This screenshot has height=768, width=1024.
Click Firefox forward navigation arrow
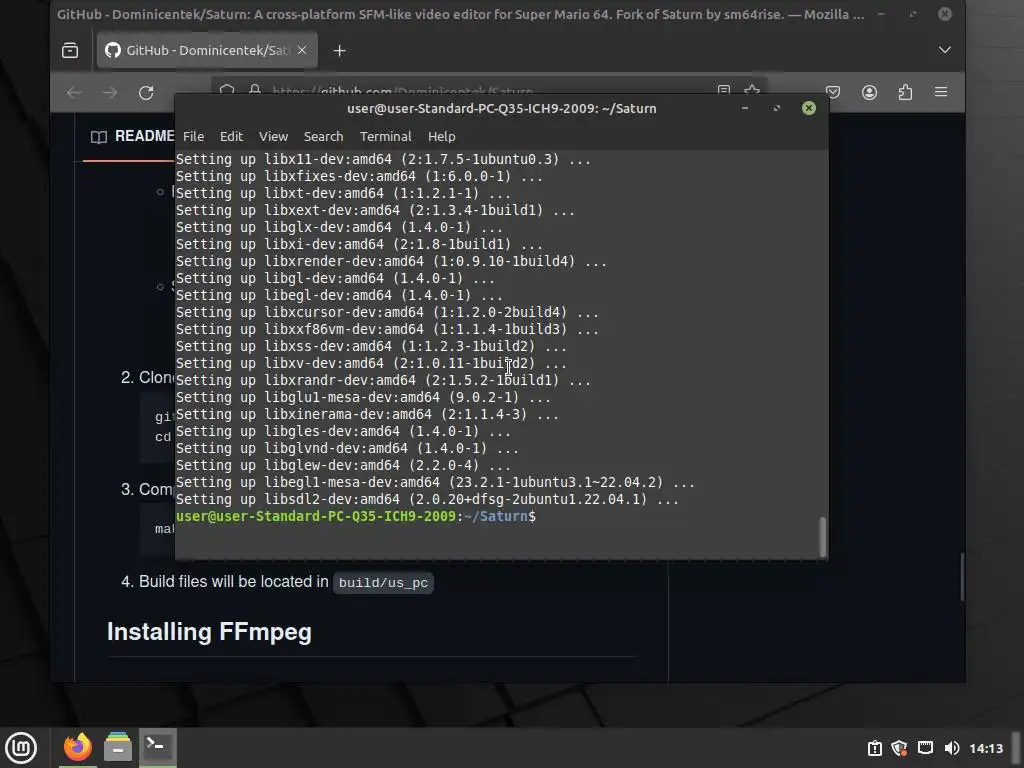(x=110, y=93)
